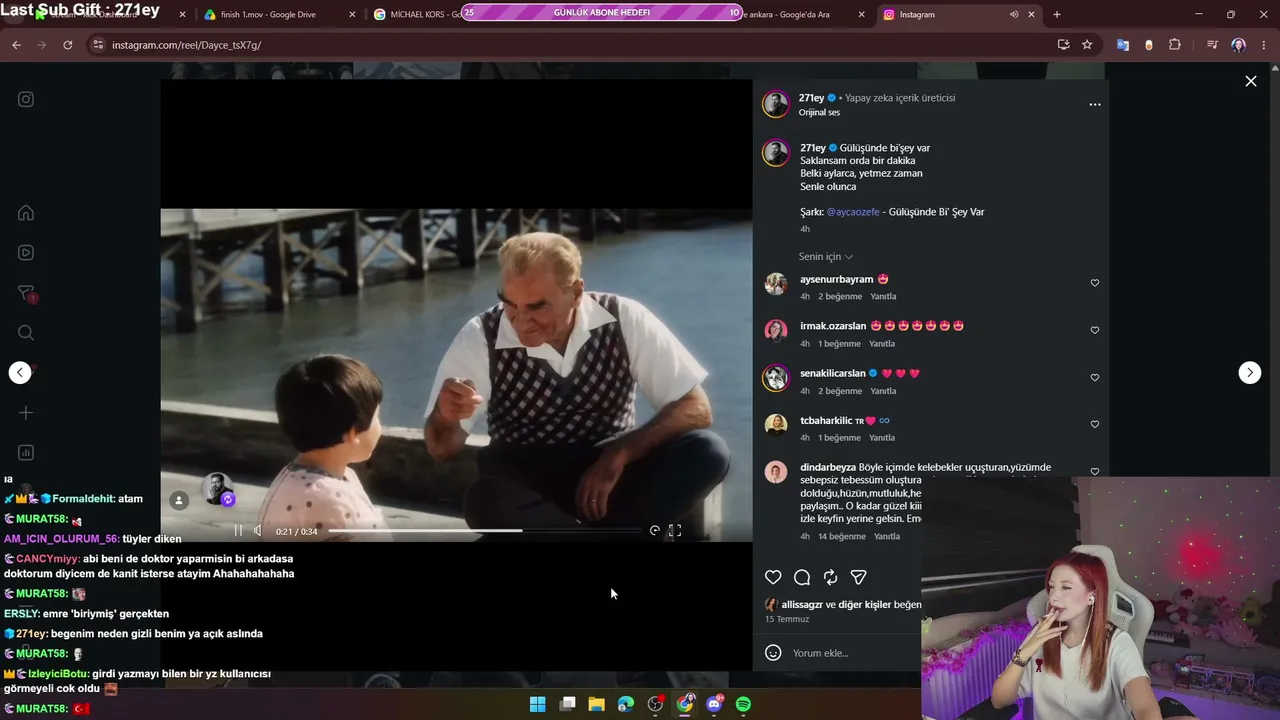Open Instagram search from the sidebar
This screenshot has width=1280, height=720.
pos(26,333)
